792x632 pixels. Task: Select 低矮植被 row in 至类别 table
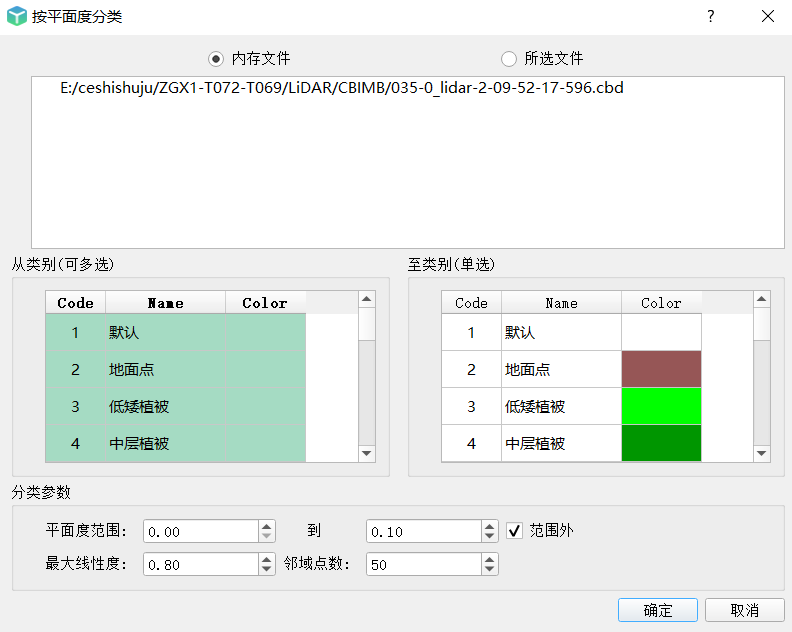572,406
